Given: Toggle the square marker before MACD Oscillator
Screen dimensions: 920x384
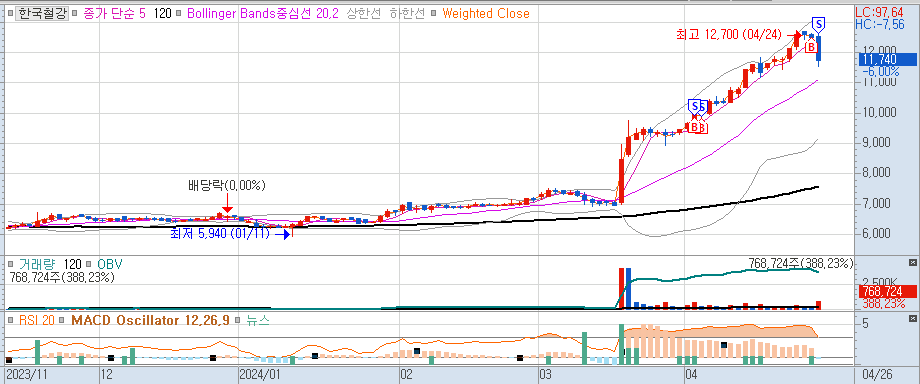Looking at the screenshot, I should click(63, 320).
